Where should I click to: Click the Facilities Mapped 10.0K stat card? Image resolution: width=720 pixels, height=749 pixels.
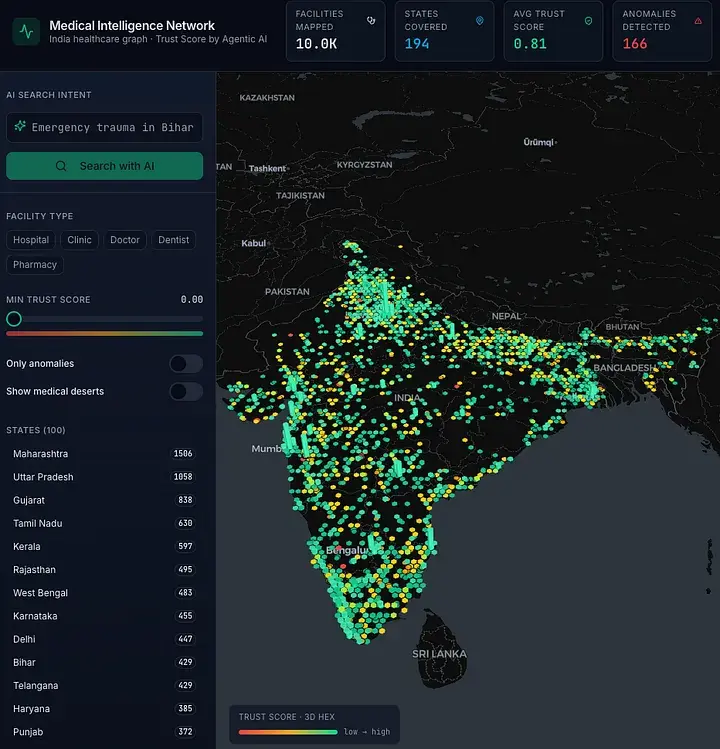(335, 31)
